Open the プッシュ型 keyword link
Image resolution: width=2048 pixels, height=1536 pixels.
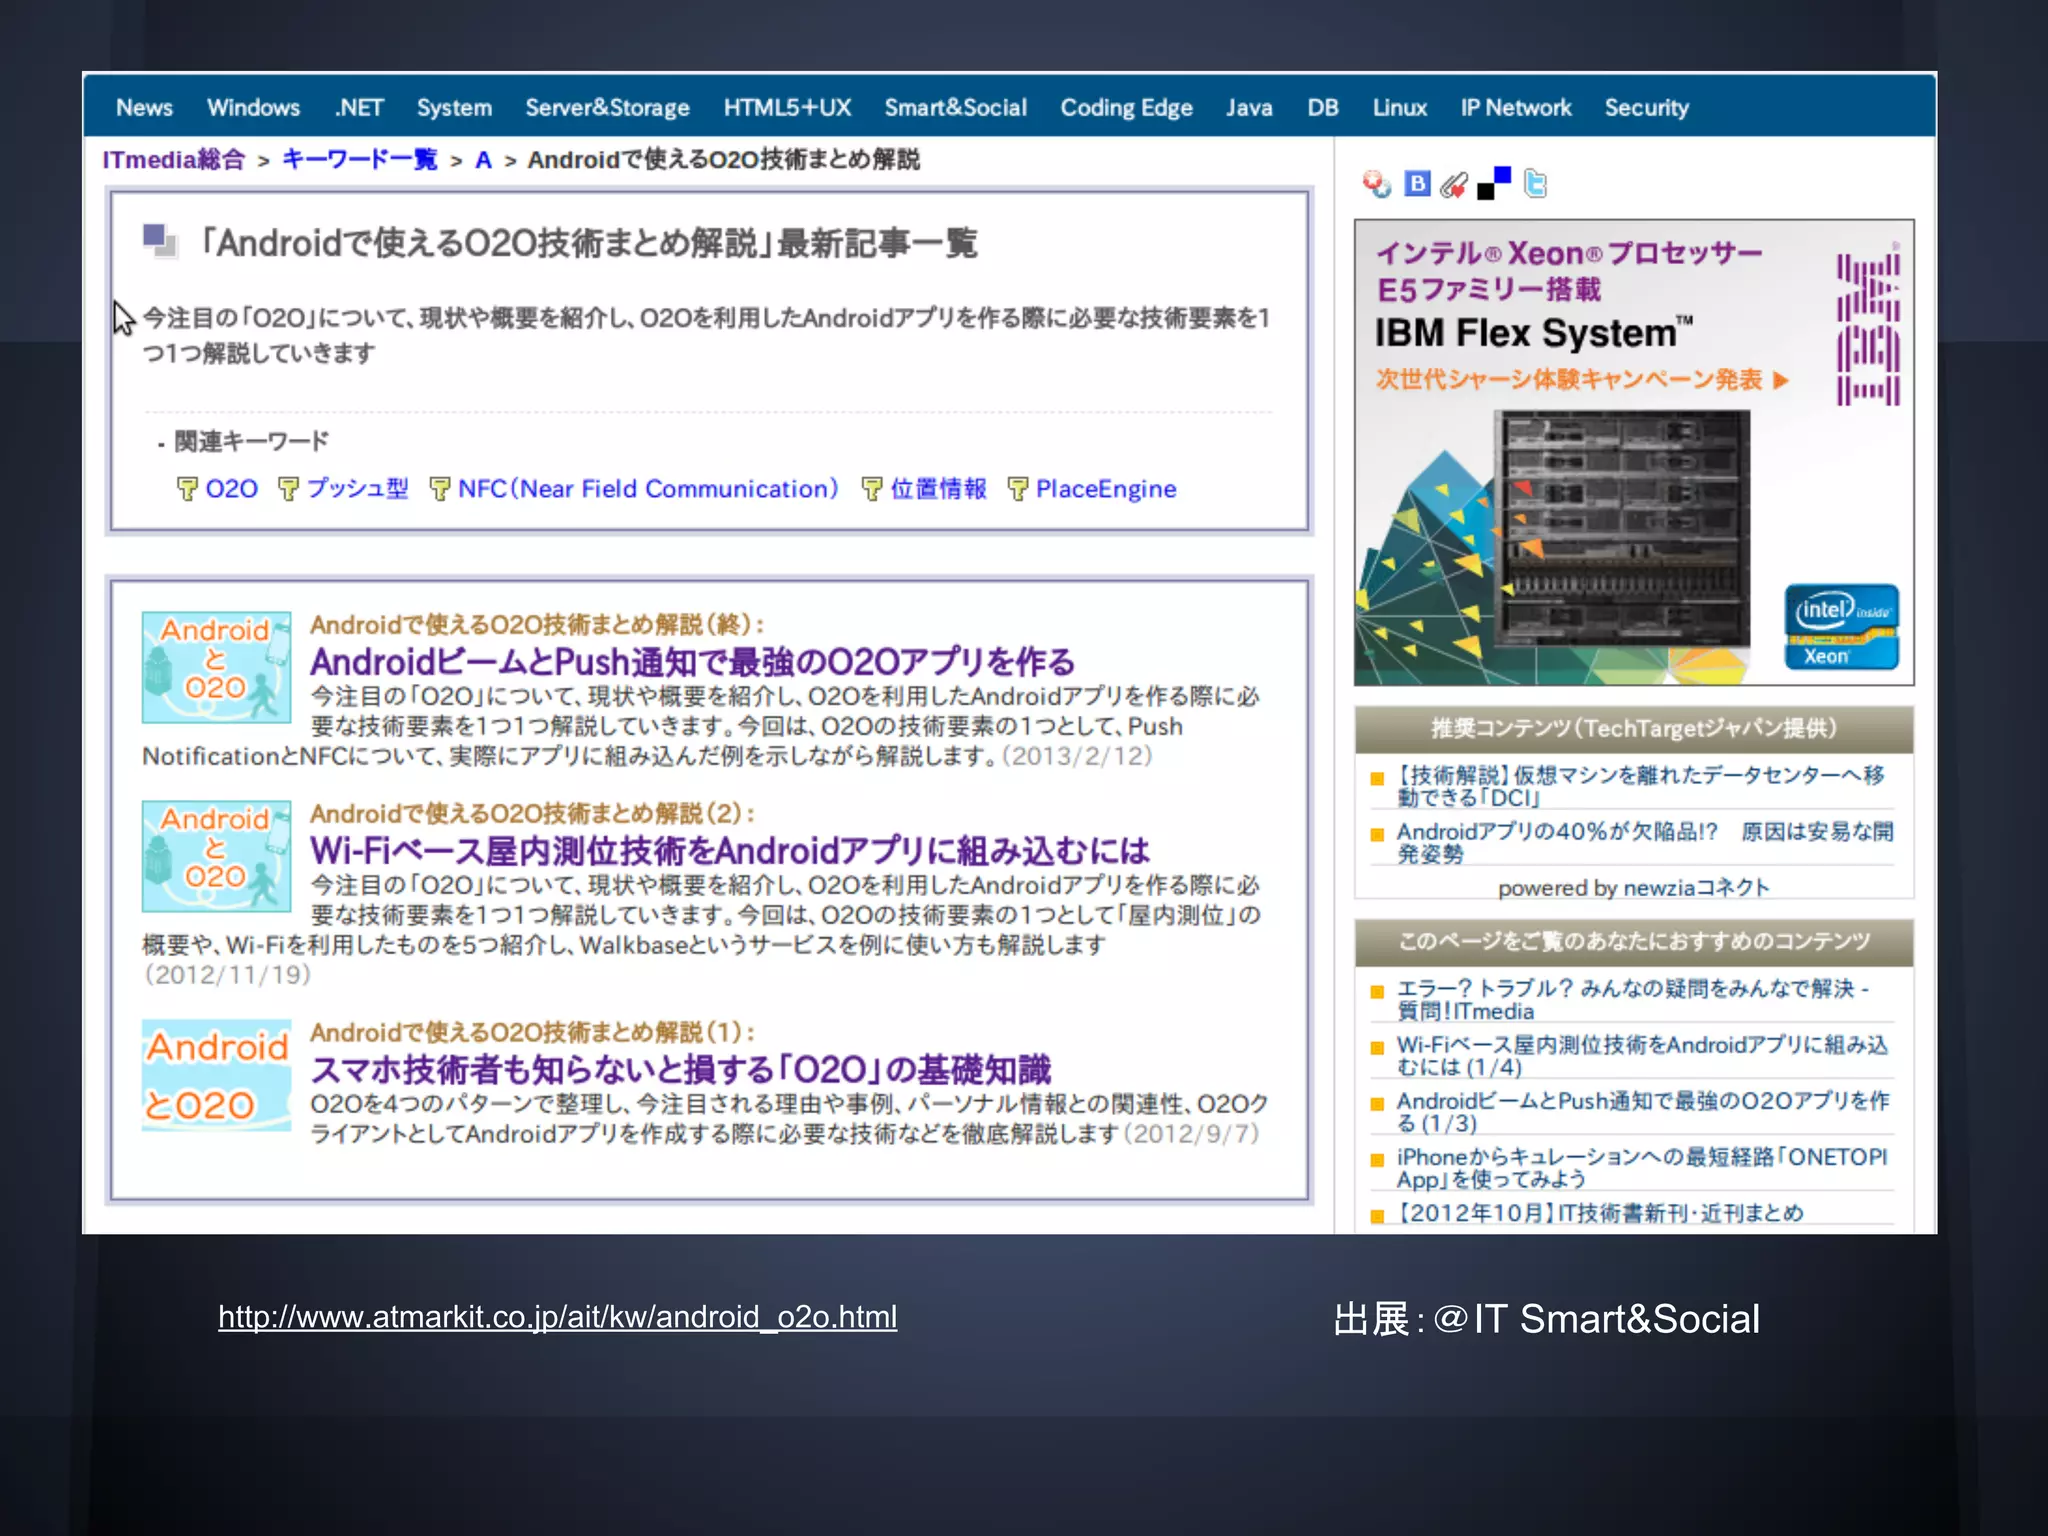tap(357, 489)
